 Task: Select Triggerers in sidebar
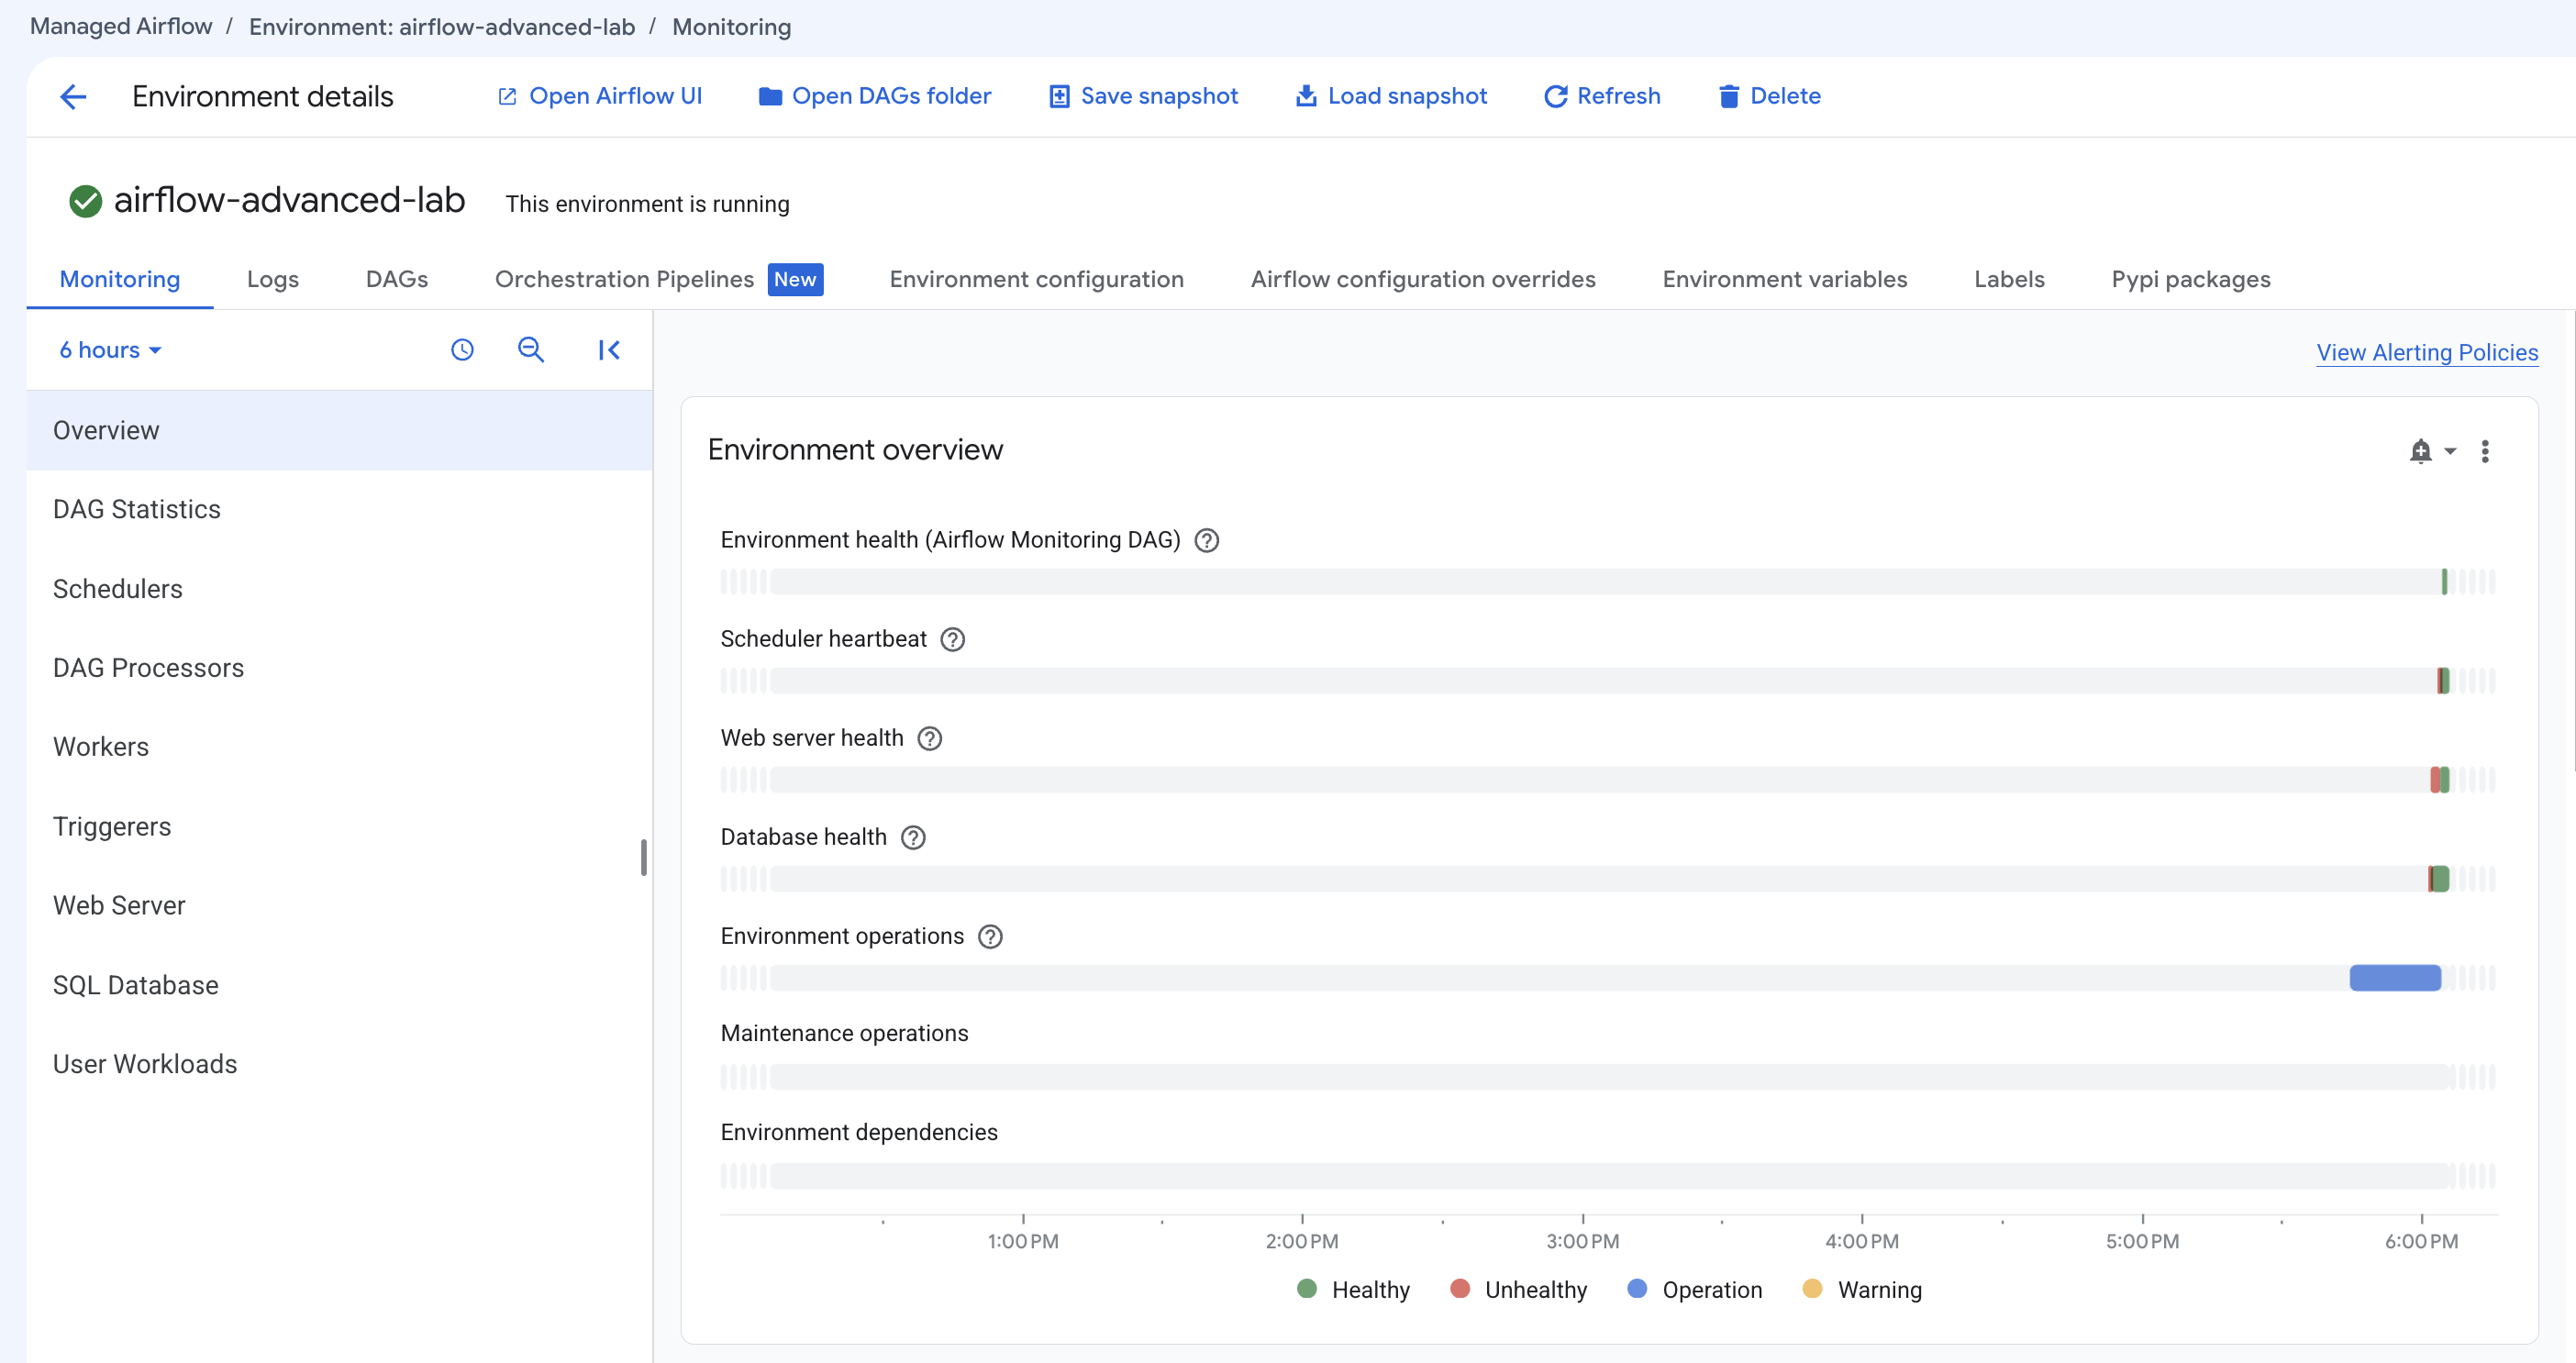339,827
